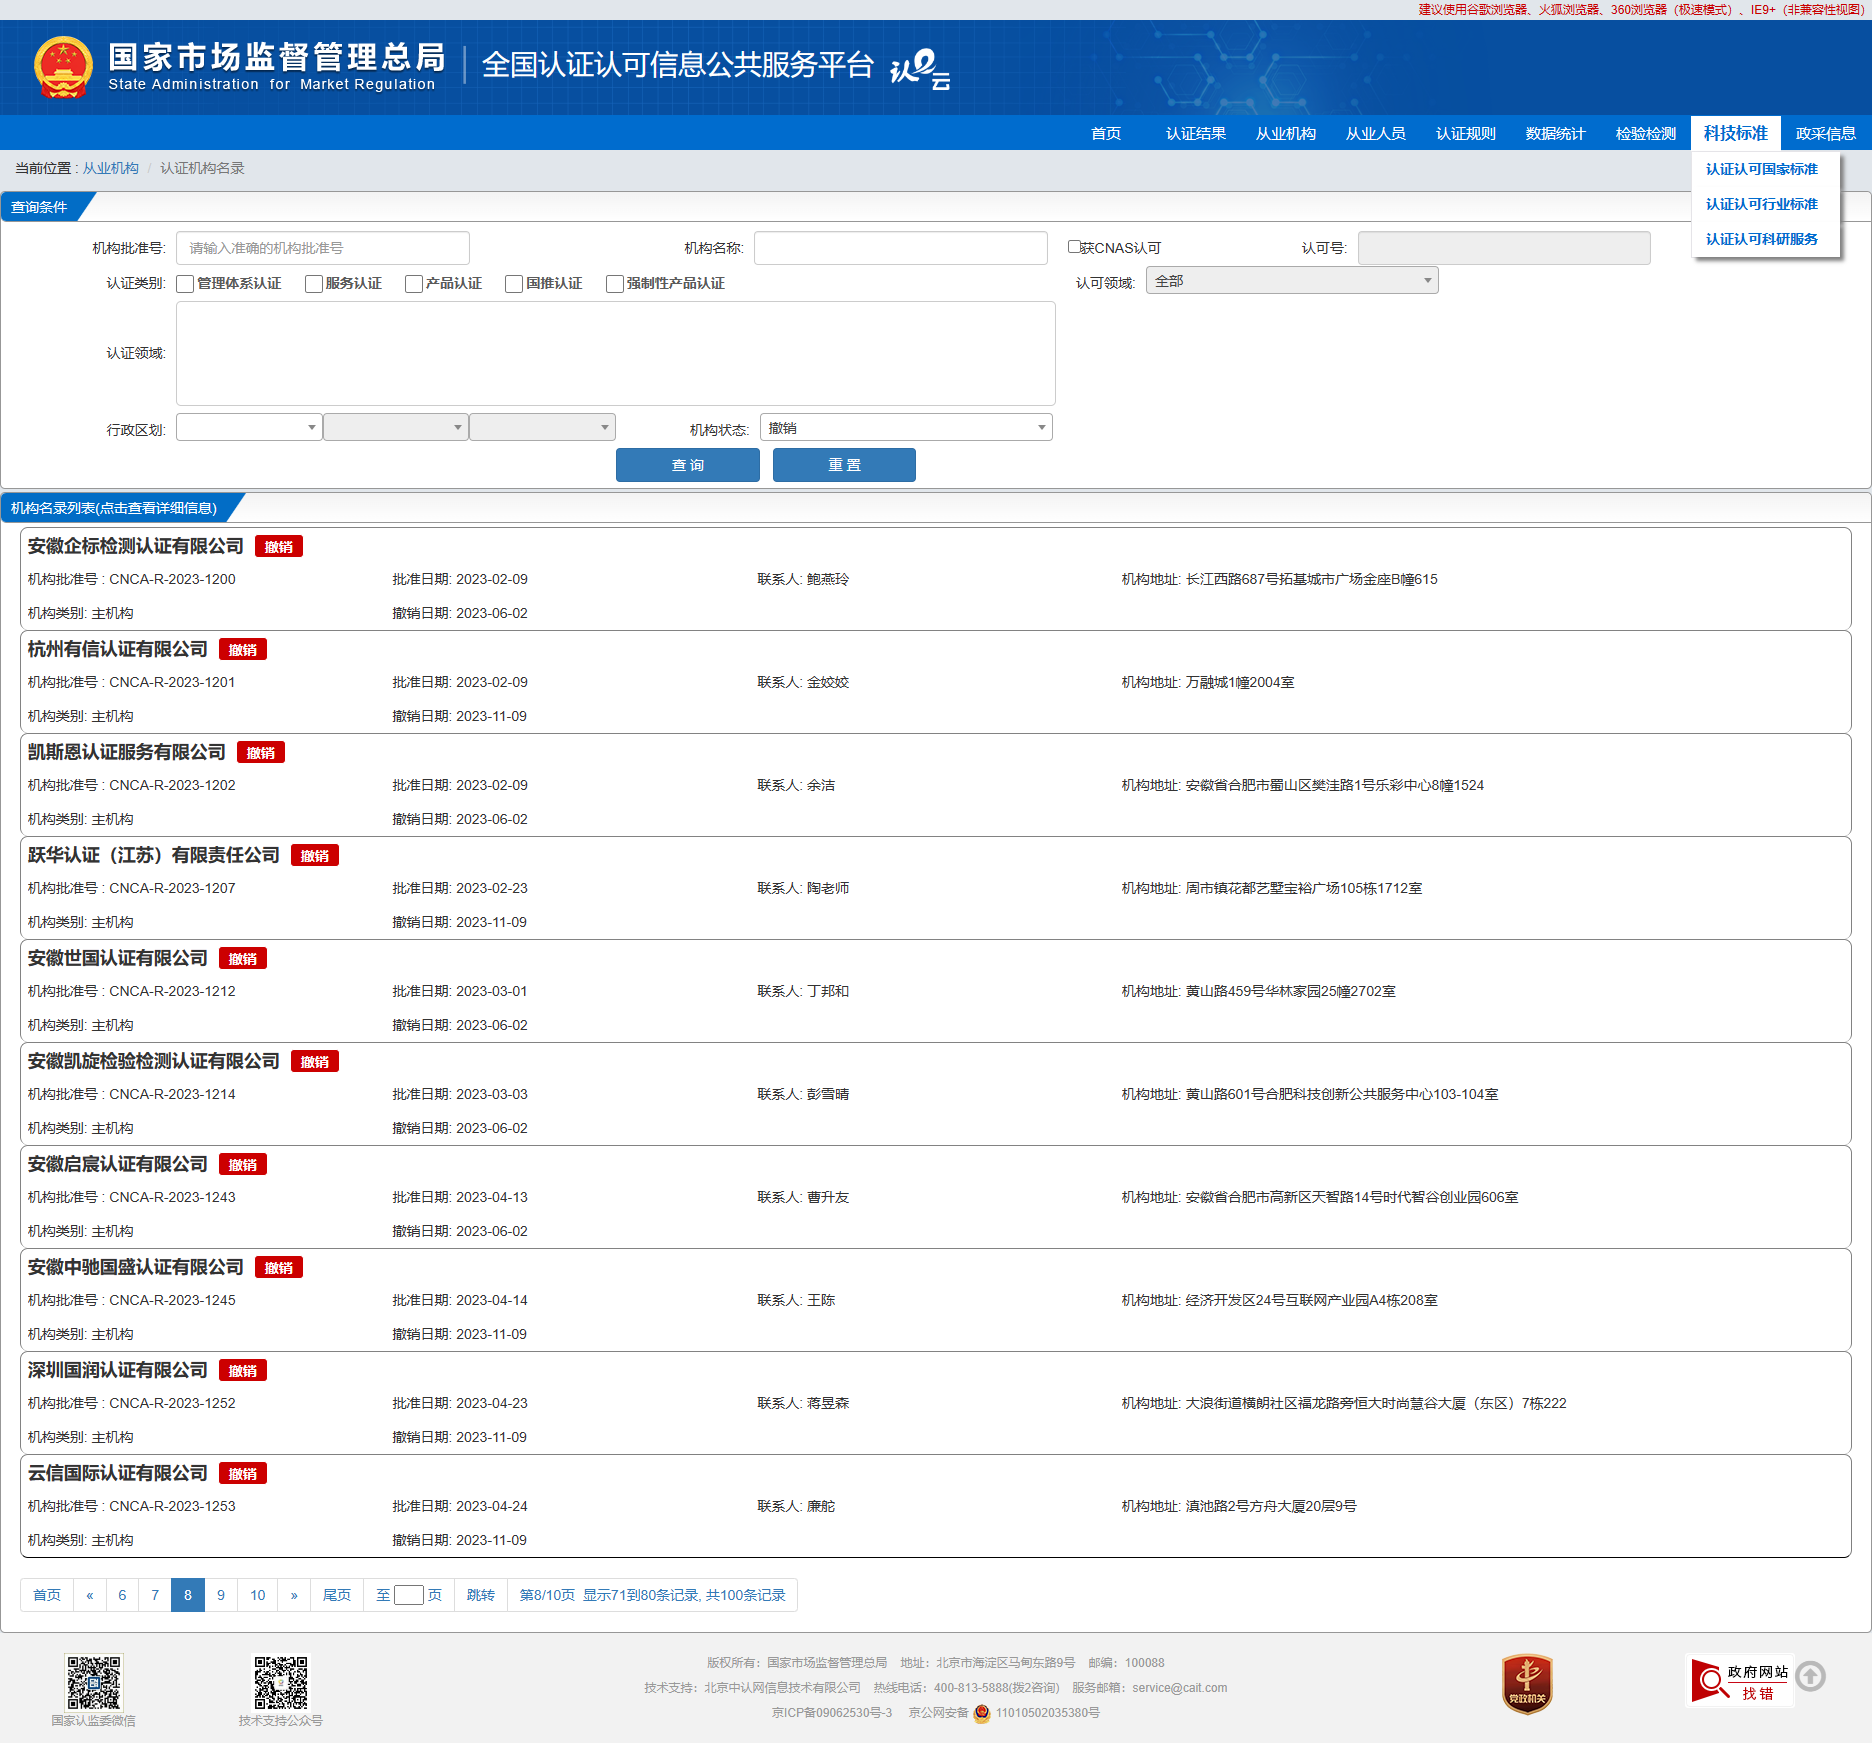The image size is (1872, 1743).
Task: Open the 机构状态 dropdown showing 撤销
Action: tap(905, 428)
